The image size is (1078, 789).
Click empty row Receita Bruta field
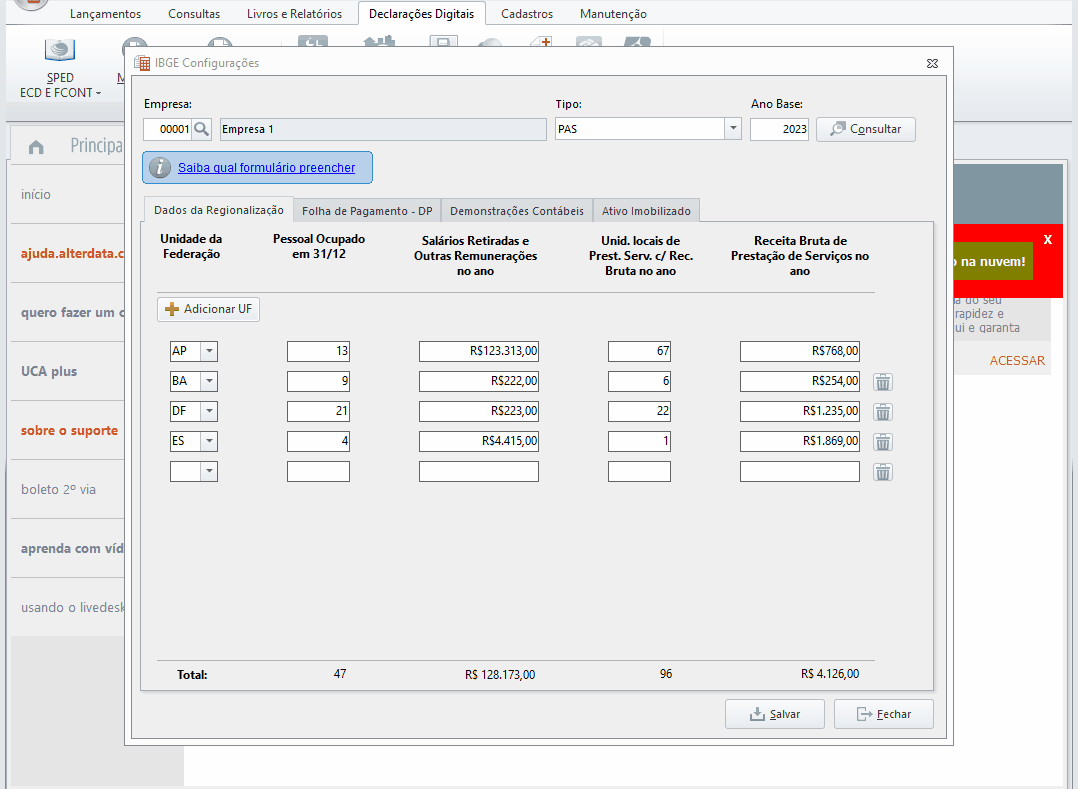tap(800, 471)
